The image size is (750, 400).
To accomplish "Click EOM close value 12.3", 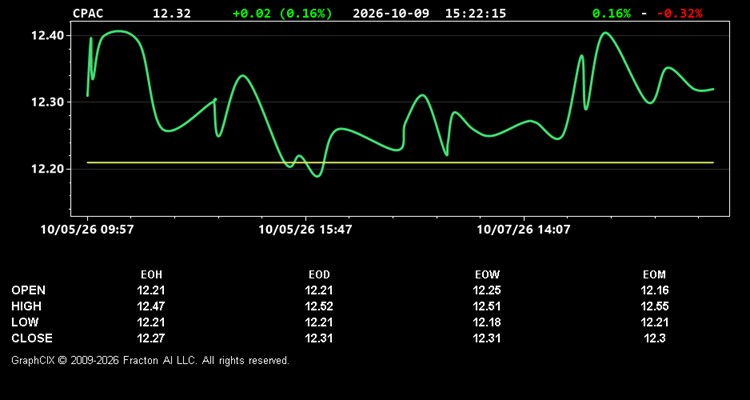I will [x=654, y=338].
